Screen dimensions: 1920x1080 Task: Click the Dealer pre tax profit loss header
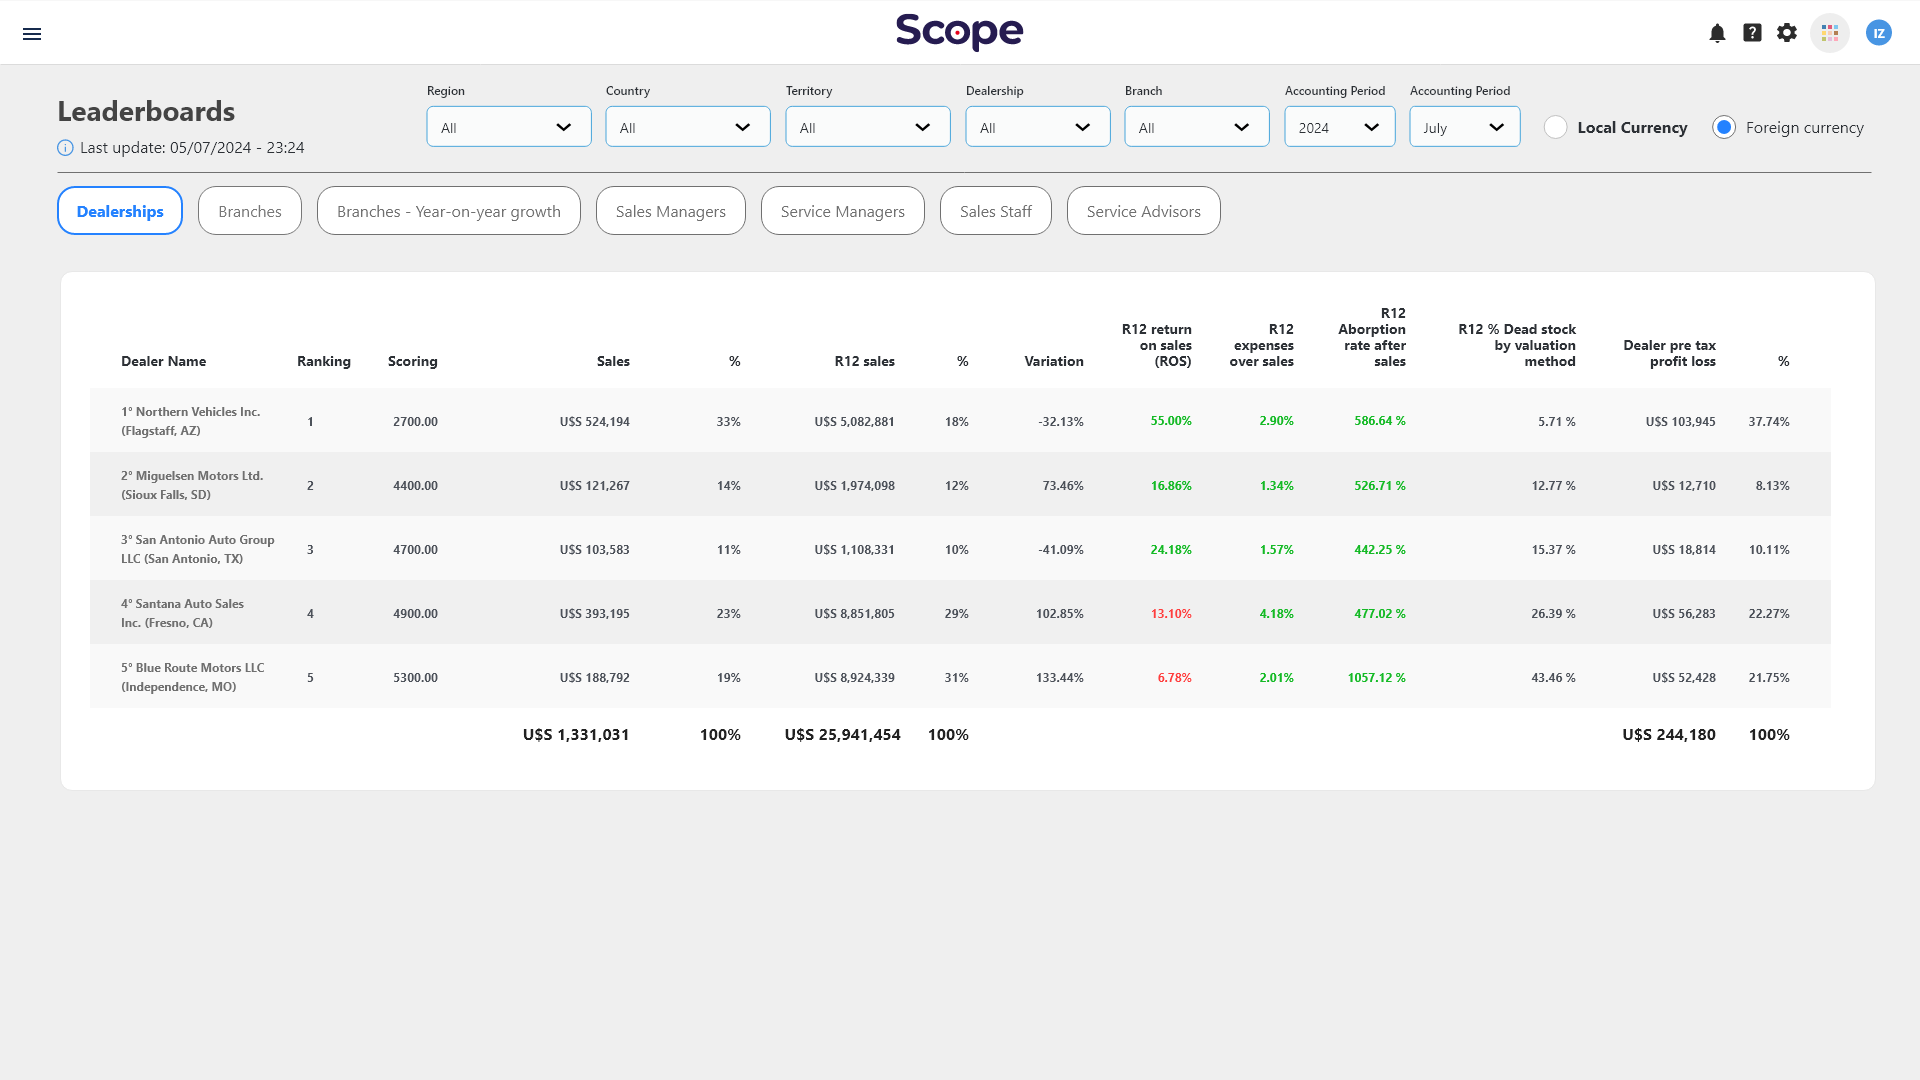pos(1670,353)
